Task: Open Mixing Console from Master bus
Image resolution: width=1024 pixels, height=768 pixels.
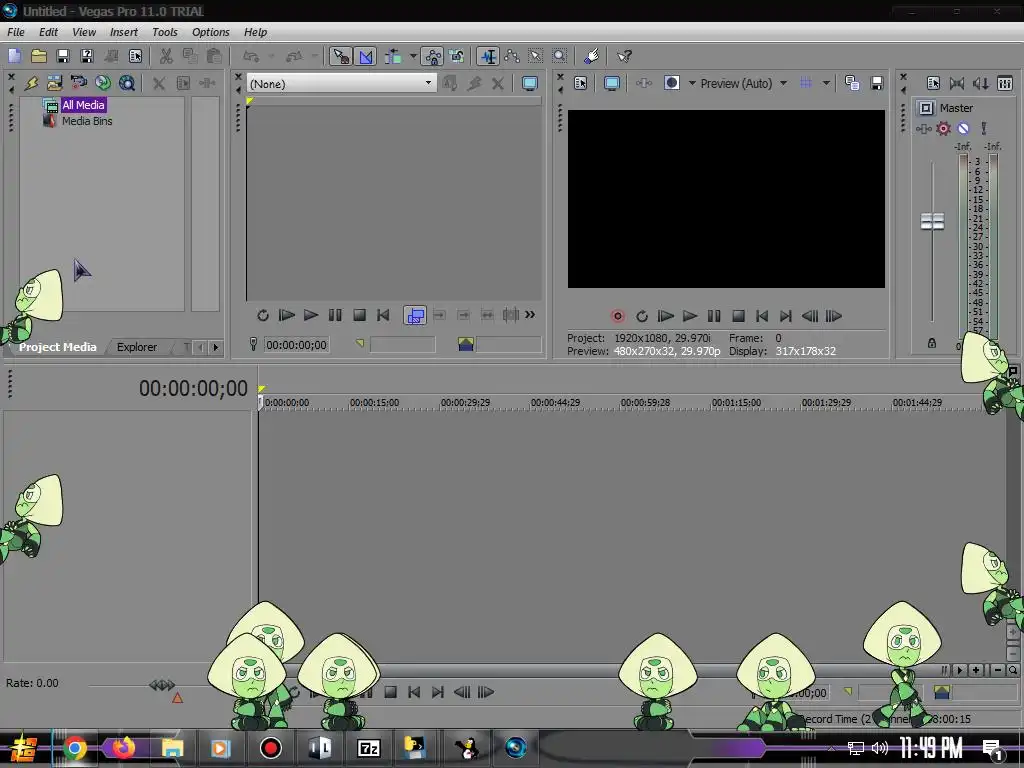Action: [x=1005, y=83]
